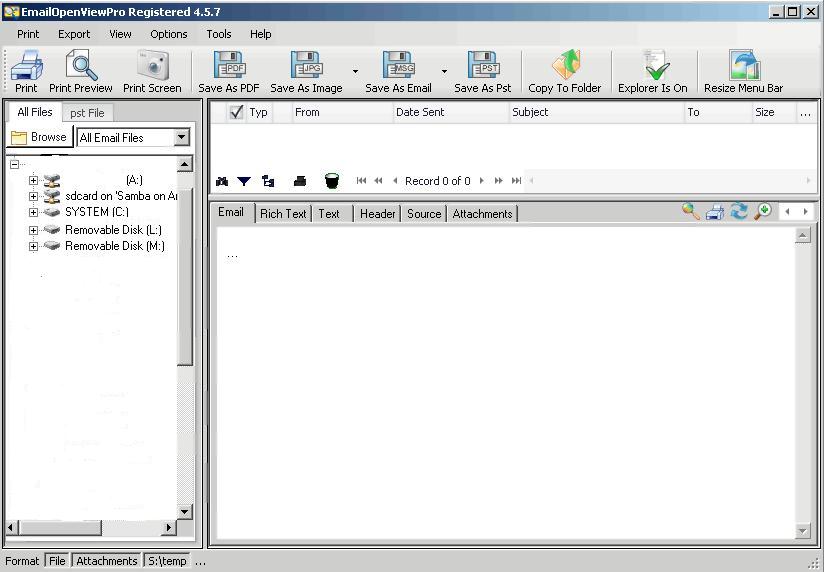Go to the previous record
Viewport: 824px width, 572px height.
pos(395,181)
